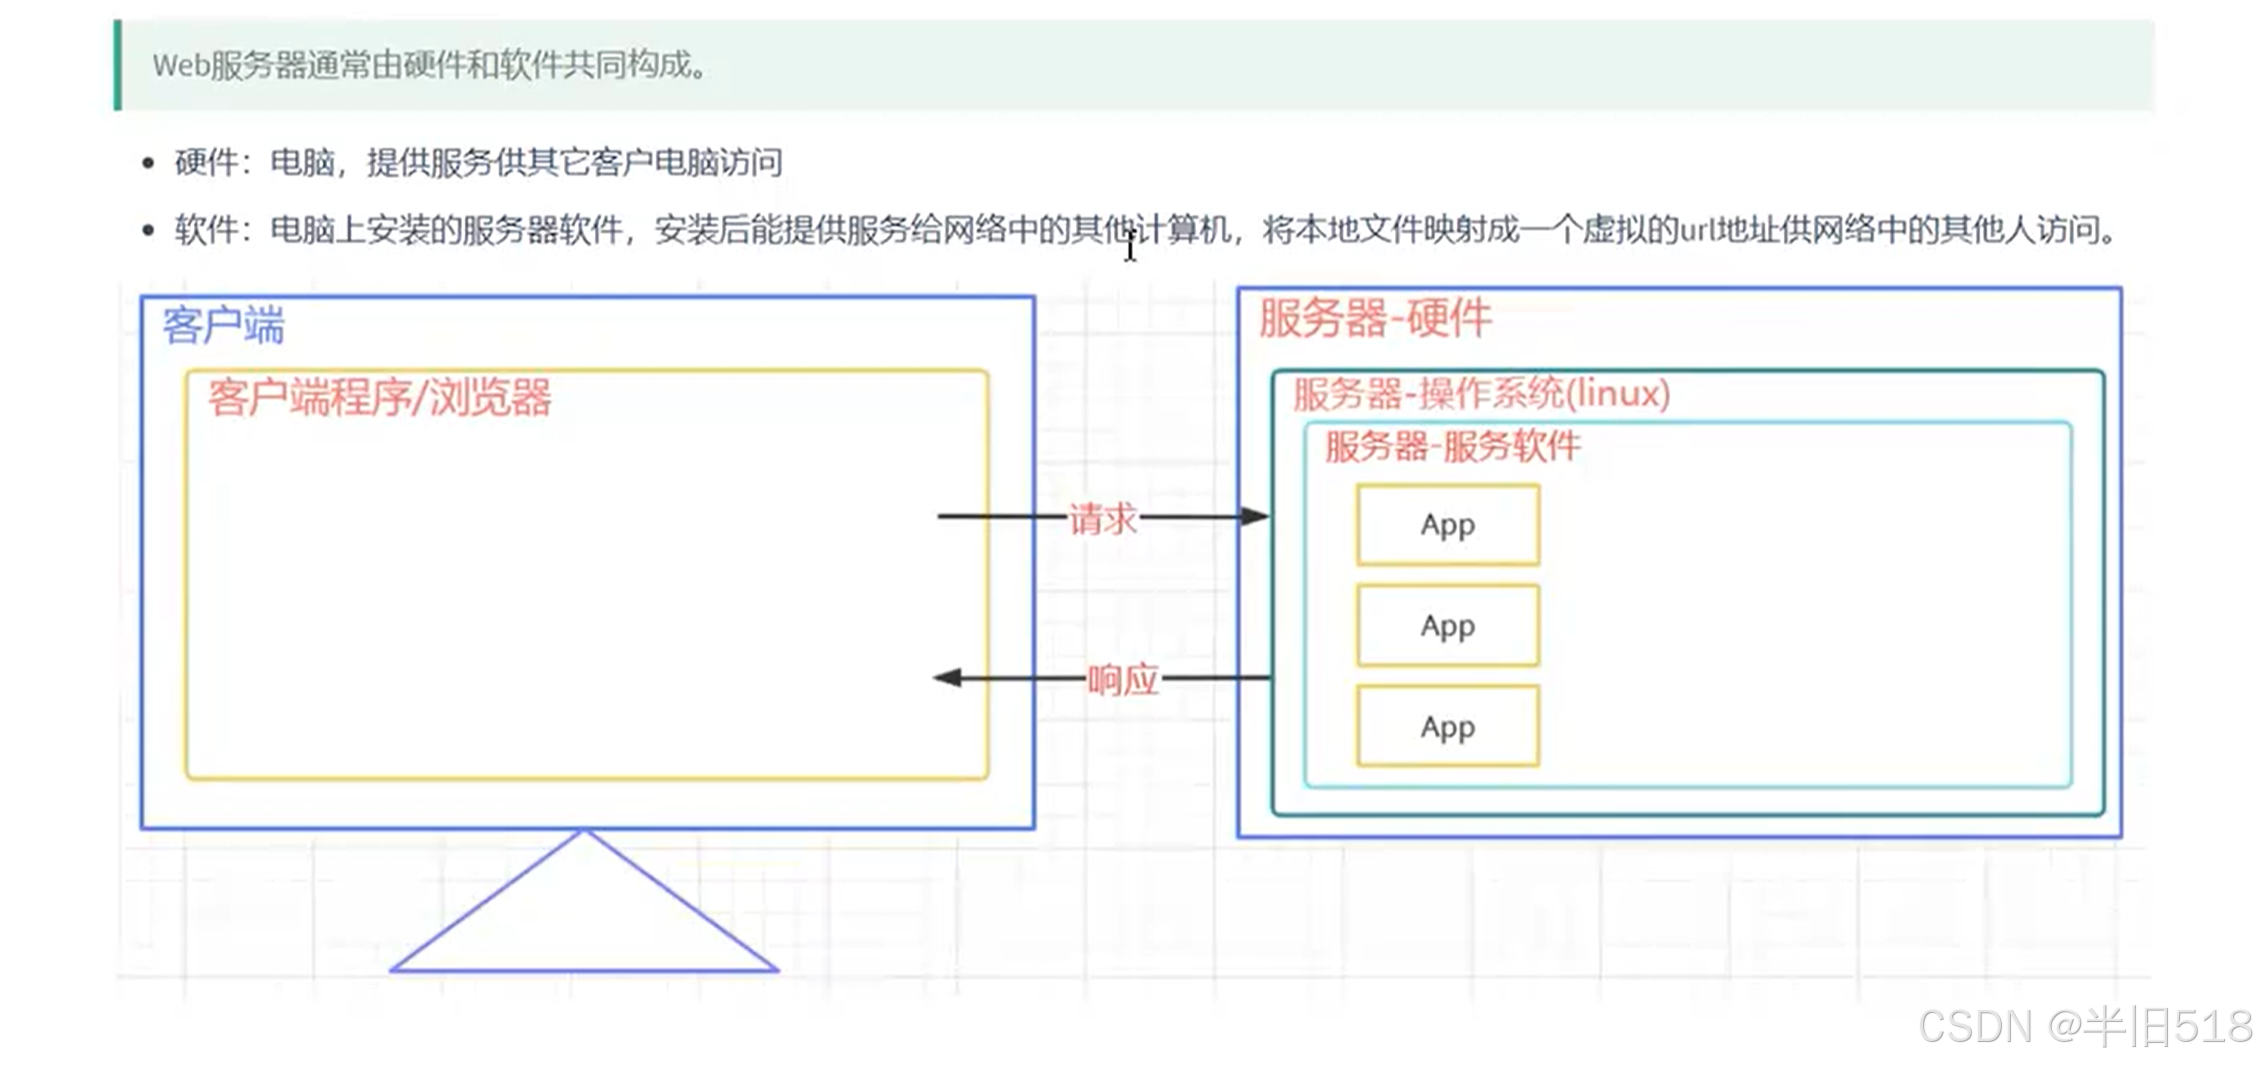Click the quote text starting 'Web服务器通常由硬件和软件'
This screenshot has height=1065, width=2257.
pos(430,66)
